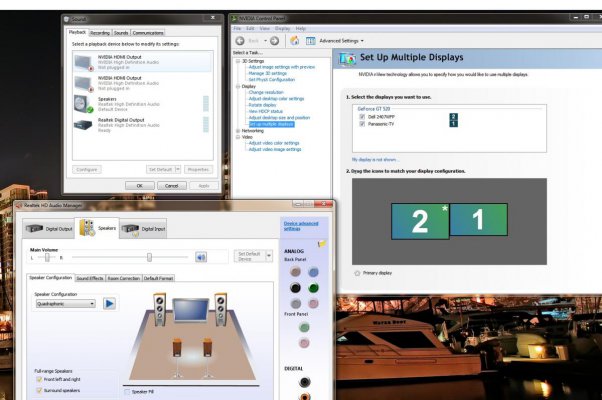Open the Rotate display task
This screenshot has width=602, height=400.
[x=262, y=105]
